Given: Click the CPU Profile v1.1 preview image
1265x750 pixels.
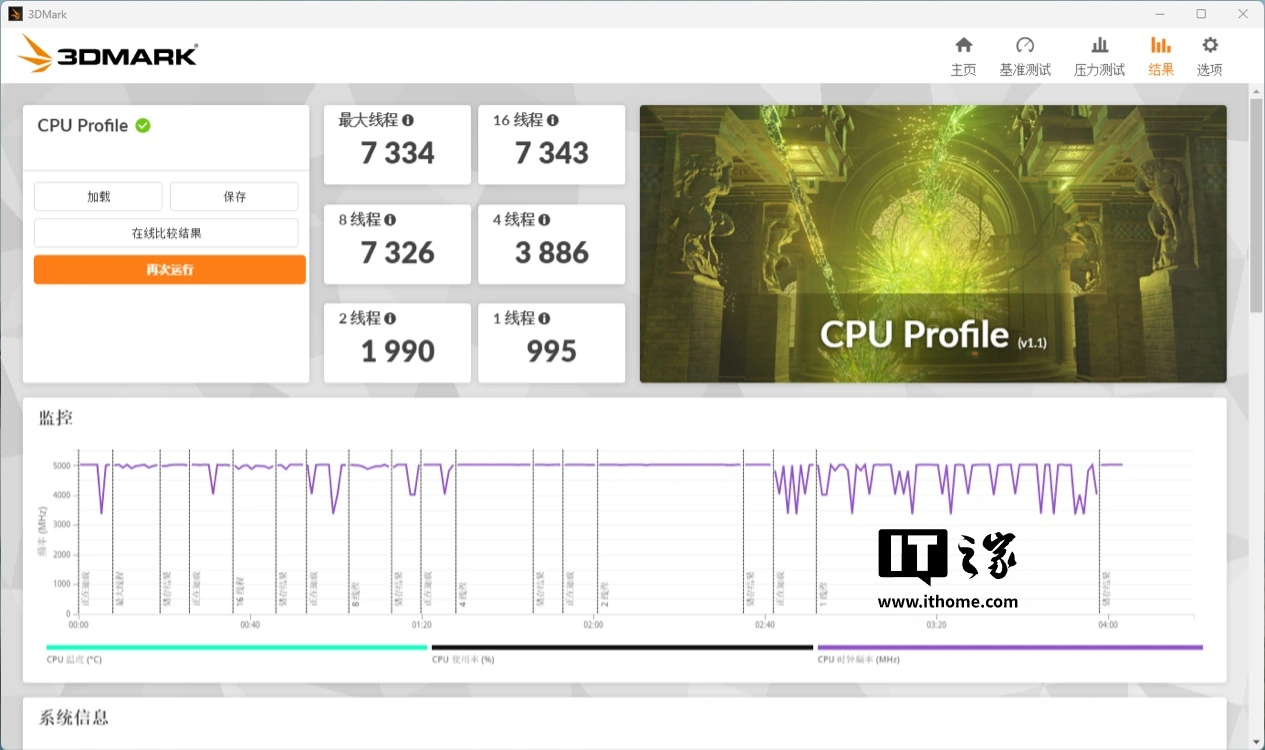Looking at the screenshot, I should click(x=933, y=244).
